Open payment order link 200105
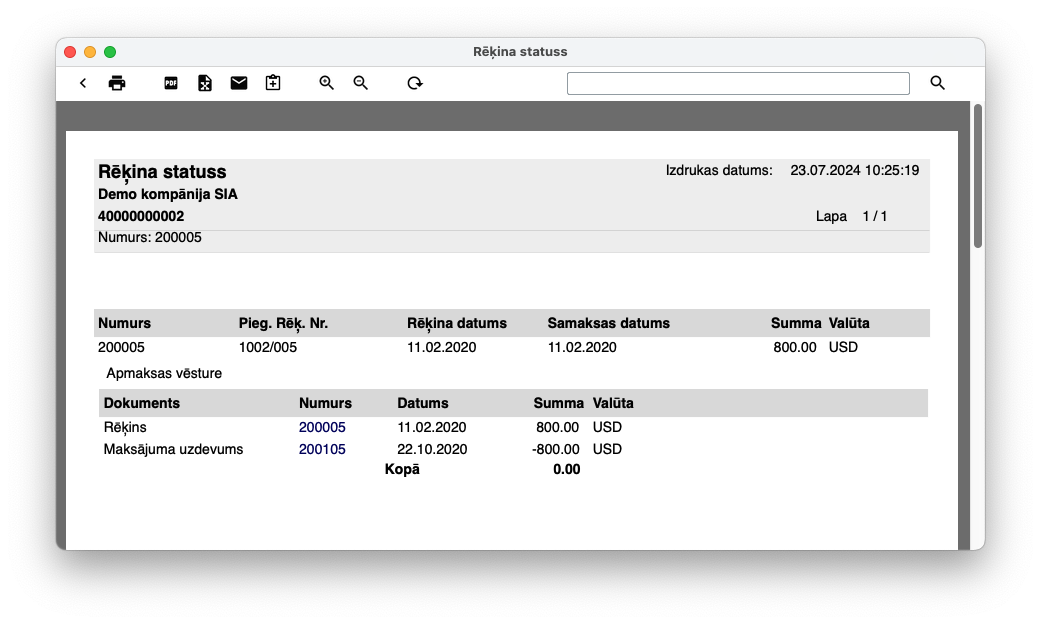The width and height of the screenshot is (1041, 624). coord(322,449)
